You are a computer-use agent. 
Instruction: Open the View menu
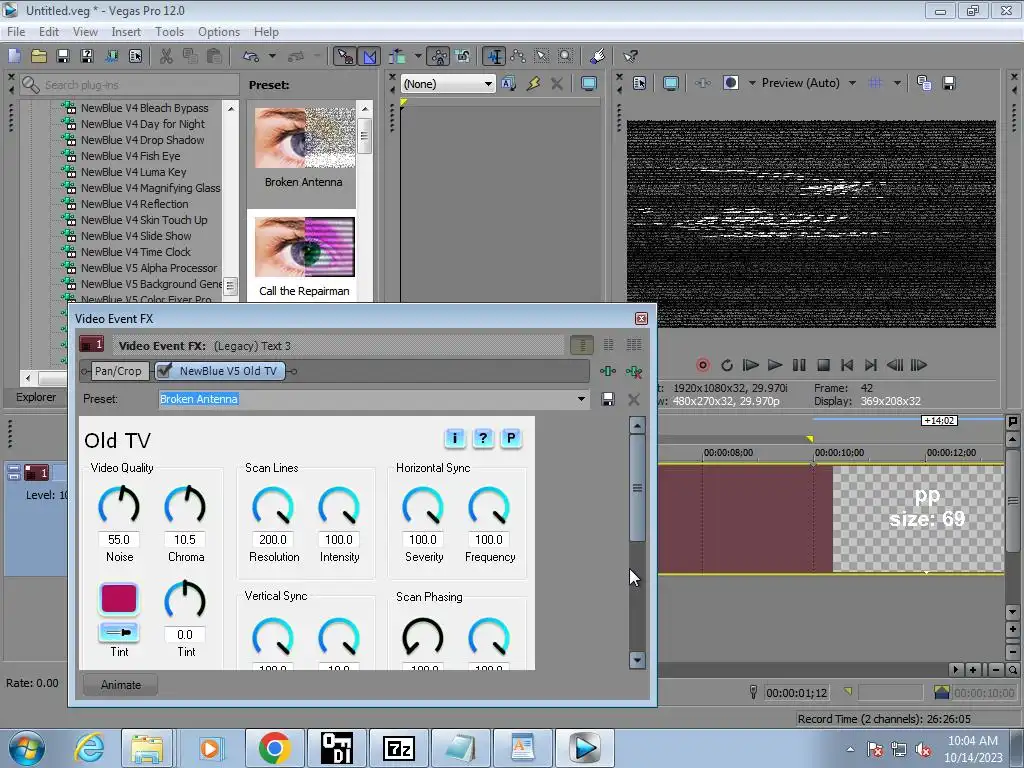[85, 31]
